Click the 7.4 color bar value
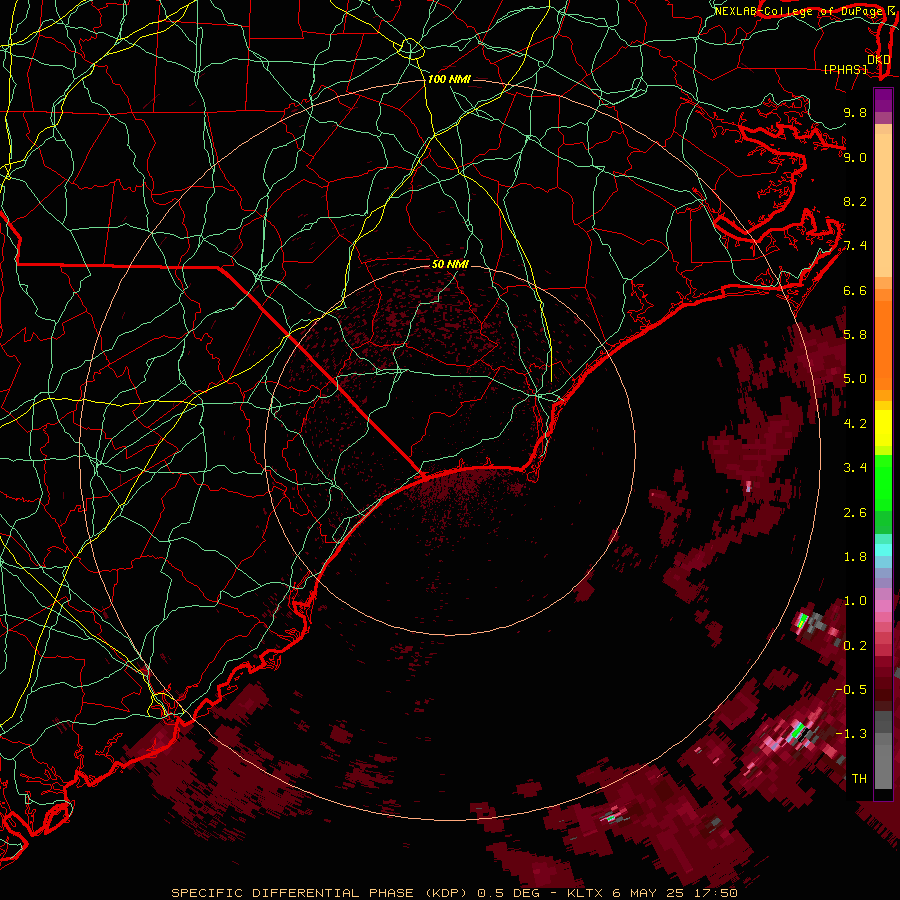900x900 pixels. coord(855,246)
